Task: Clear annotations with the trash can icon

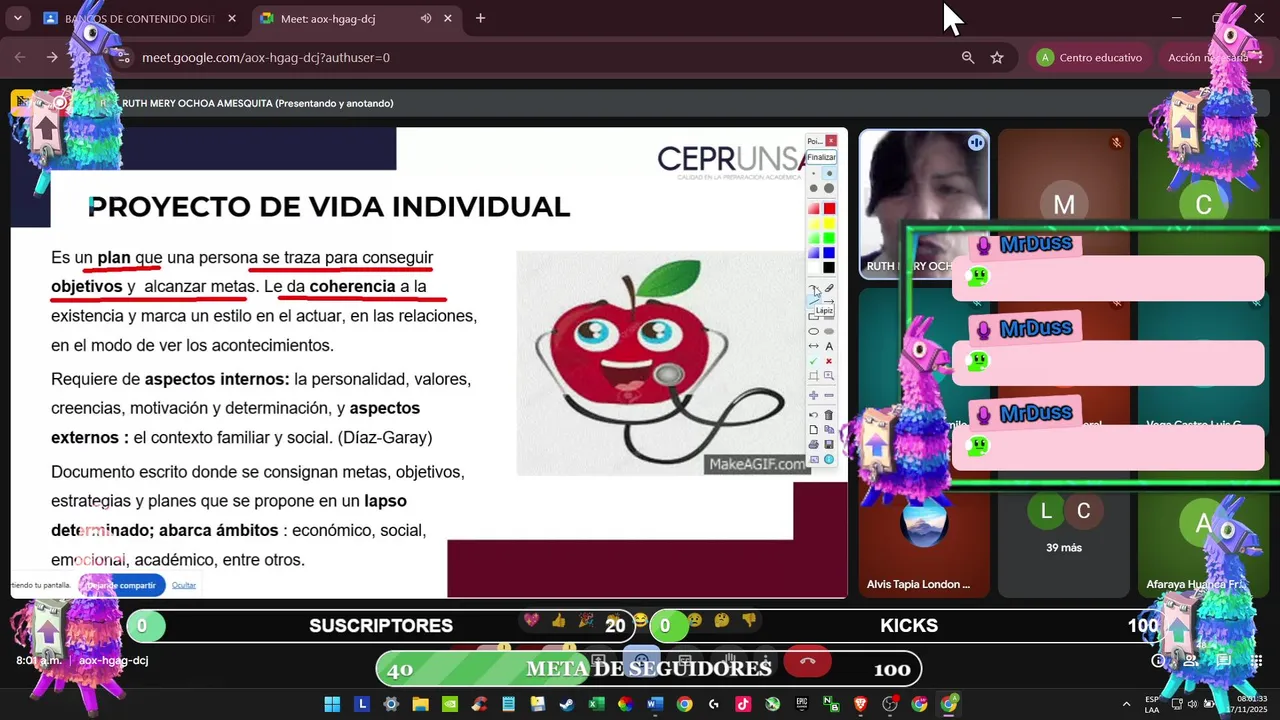Action: click(829, 416)
